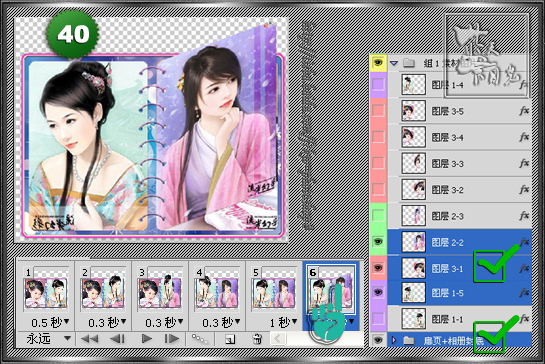Collapse the 组 1 layer group triangle
Image resolution: width=545 pixels, height=364 pixels.
pos(393,63)
